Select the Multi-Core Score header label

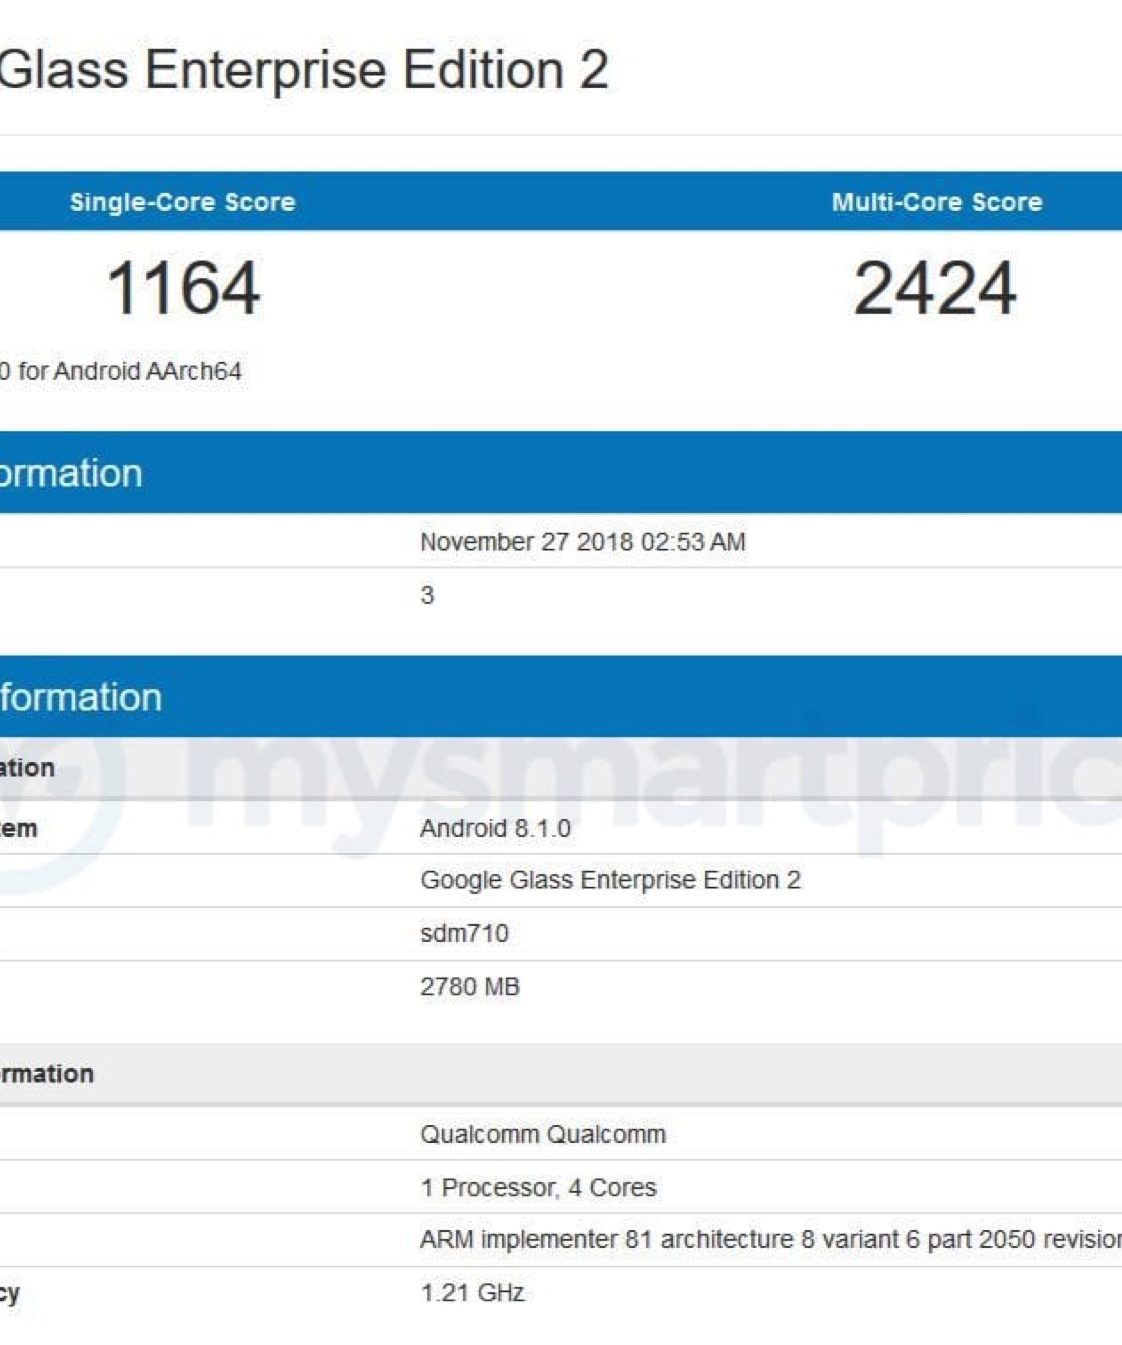[x=936, y=202]
